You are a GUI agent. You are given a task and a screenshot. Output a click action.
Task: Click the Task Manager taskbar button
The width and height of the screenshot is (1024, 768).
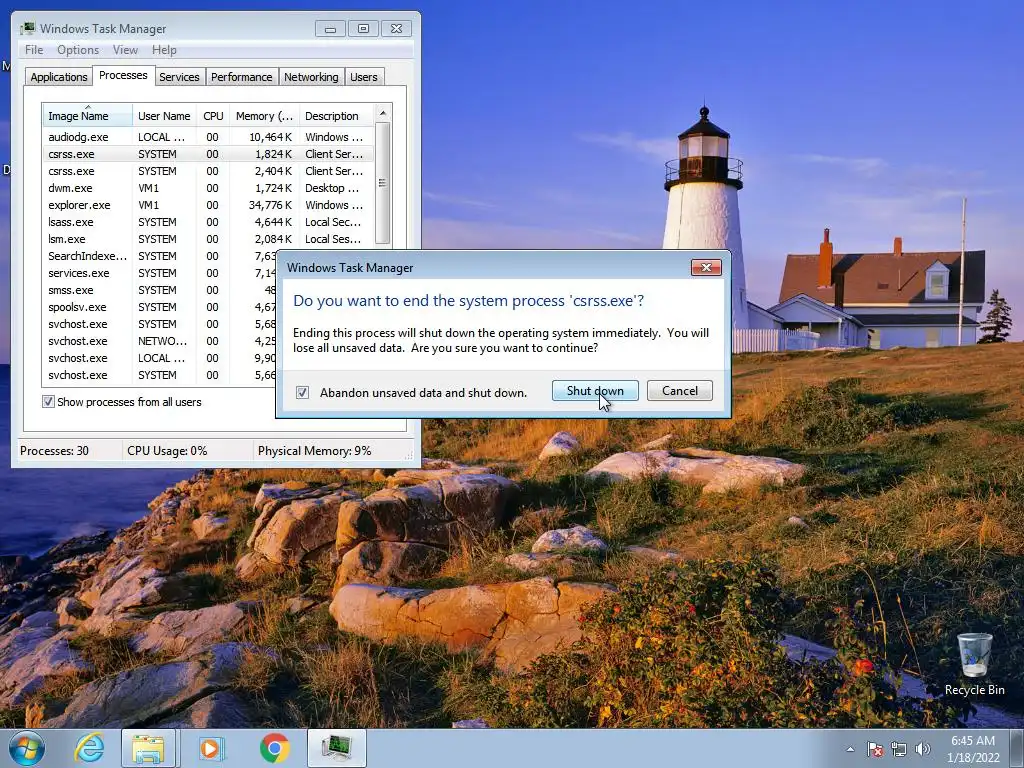(336, 748)
